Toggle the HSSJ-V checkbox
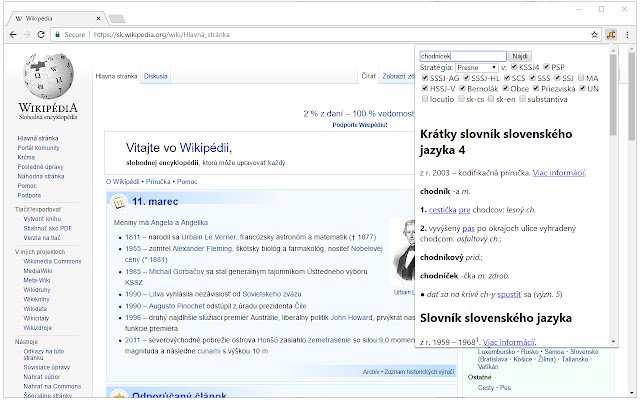 (x=425, y=88)
